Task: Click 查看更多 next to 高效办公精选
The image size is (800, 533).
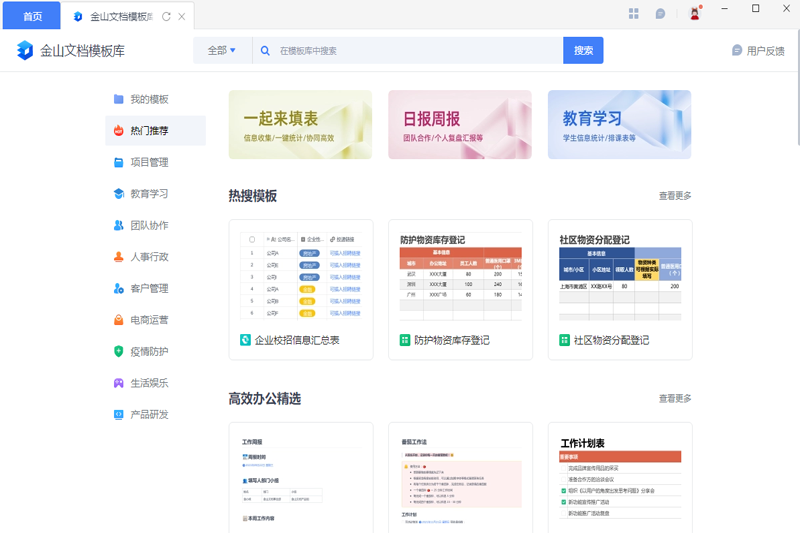Action: [x=675, y=398]
